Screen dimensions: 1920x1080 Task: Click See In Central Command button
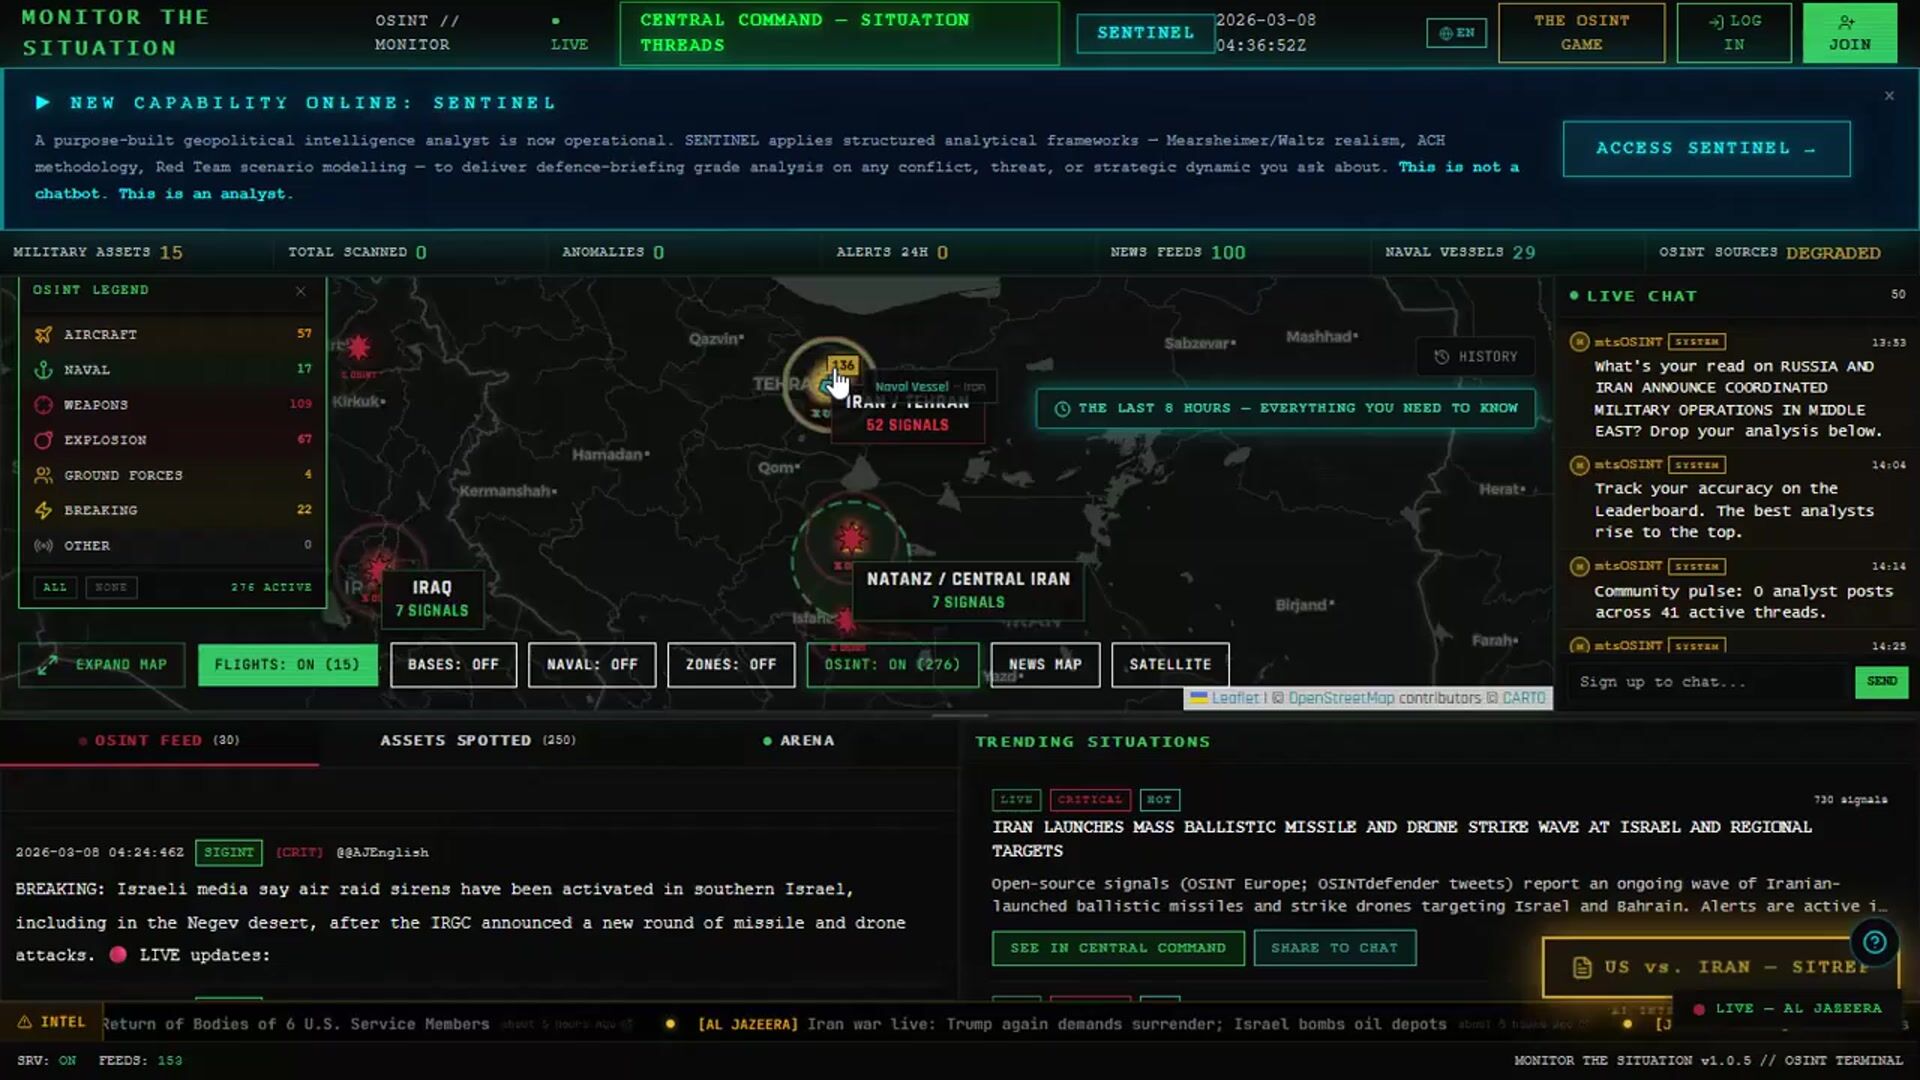pos(1117,948)
